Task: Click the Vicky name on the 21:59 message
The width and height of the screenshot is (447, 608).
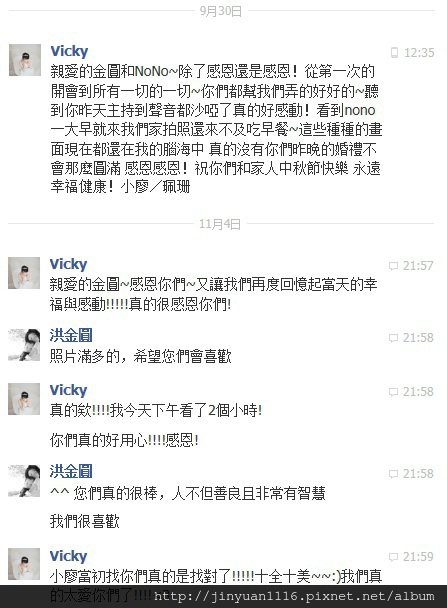Action: click(68, 556)
